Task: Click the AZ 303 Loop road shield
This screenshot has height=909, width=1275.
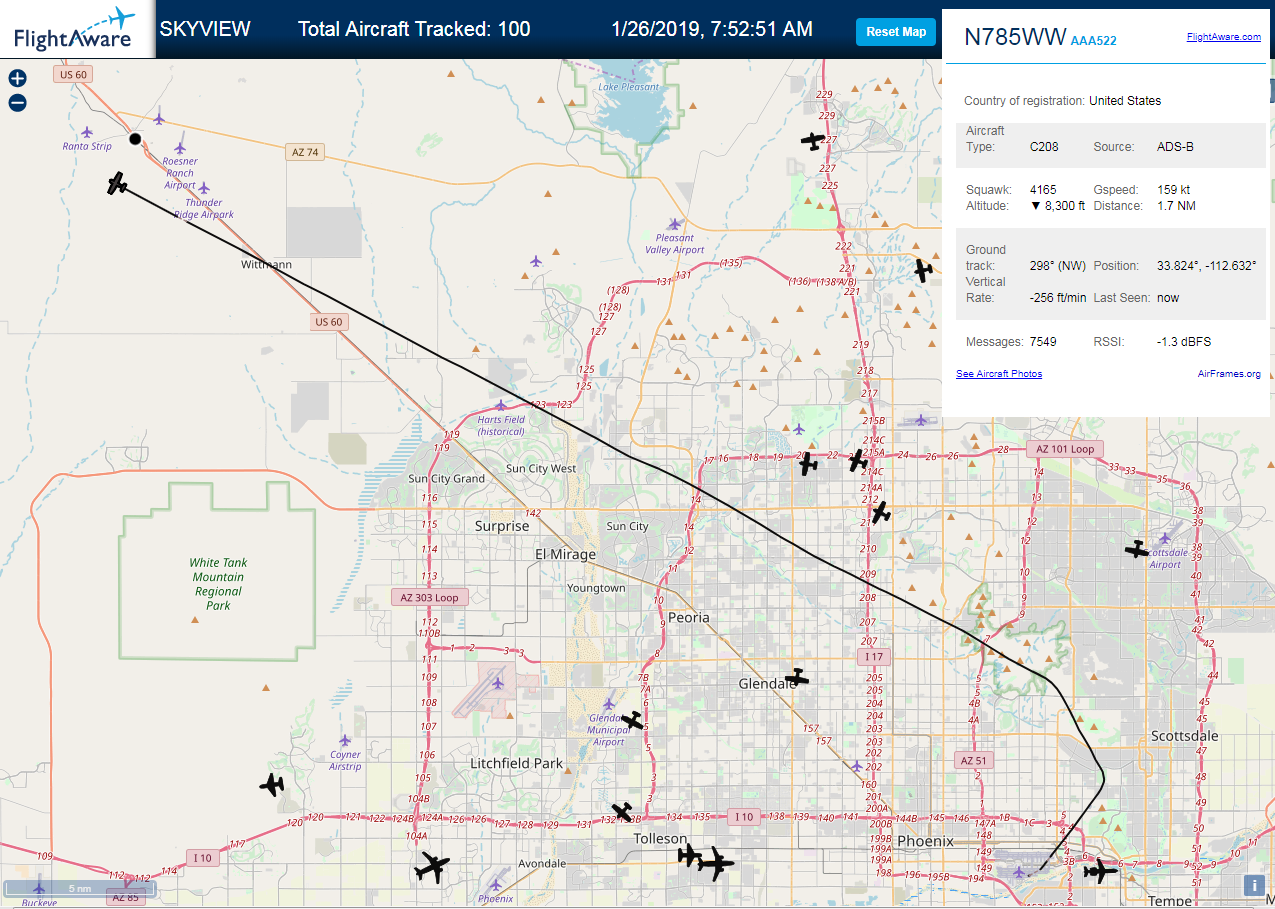Action: point(428,597)
